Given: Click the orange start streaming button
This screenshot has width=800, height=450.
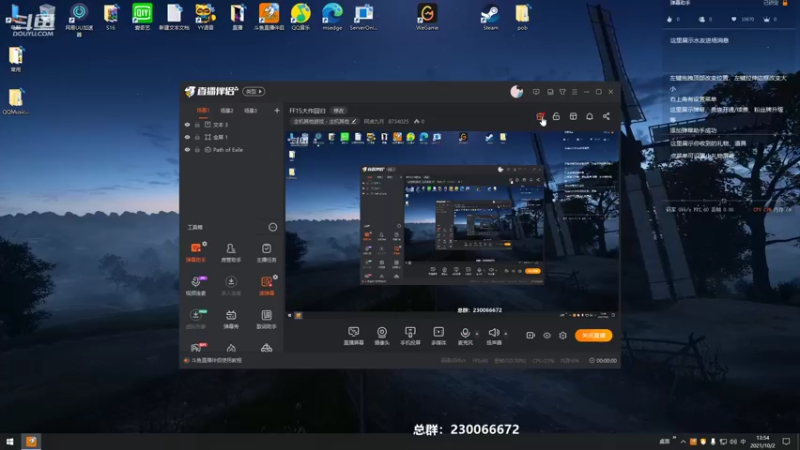Looking at the screenshot, I should click(x=593, y=335).
